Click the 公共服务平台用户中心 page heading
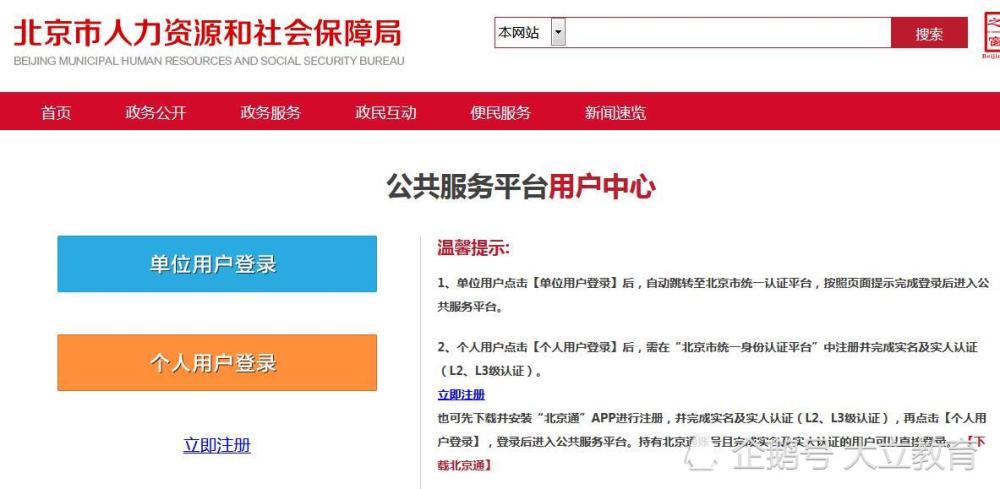Screen dimensions: 1000x489 point(521,186)
